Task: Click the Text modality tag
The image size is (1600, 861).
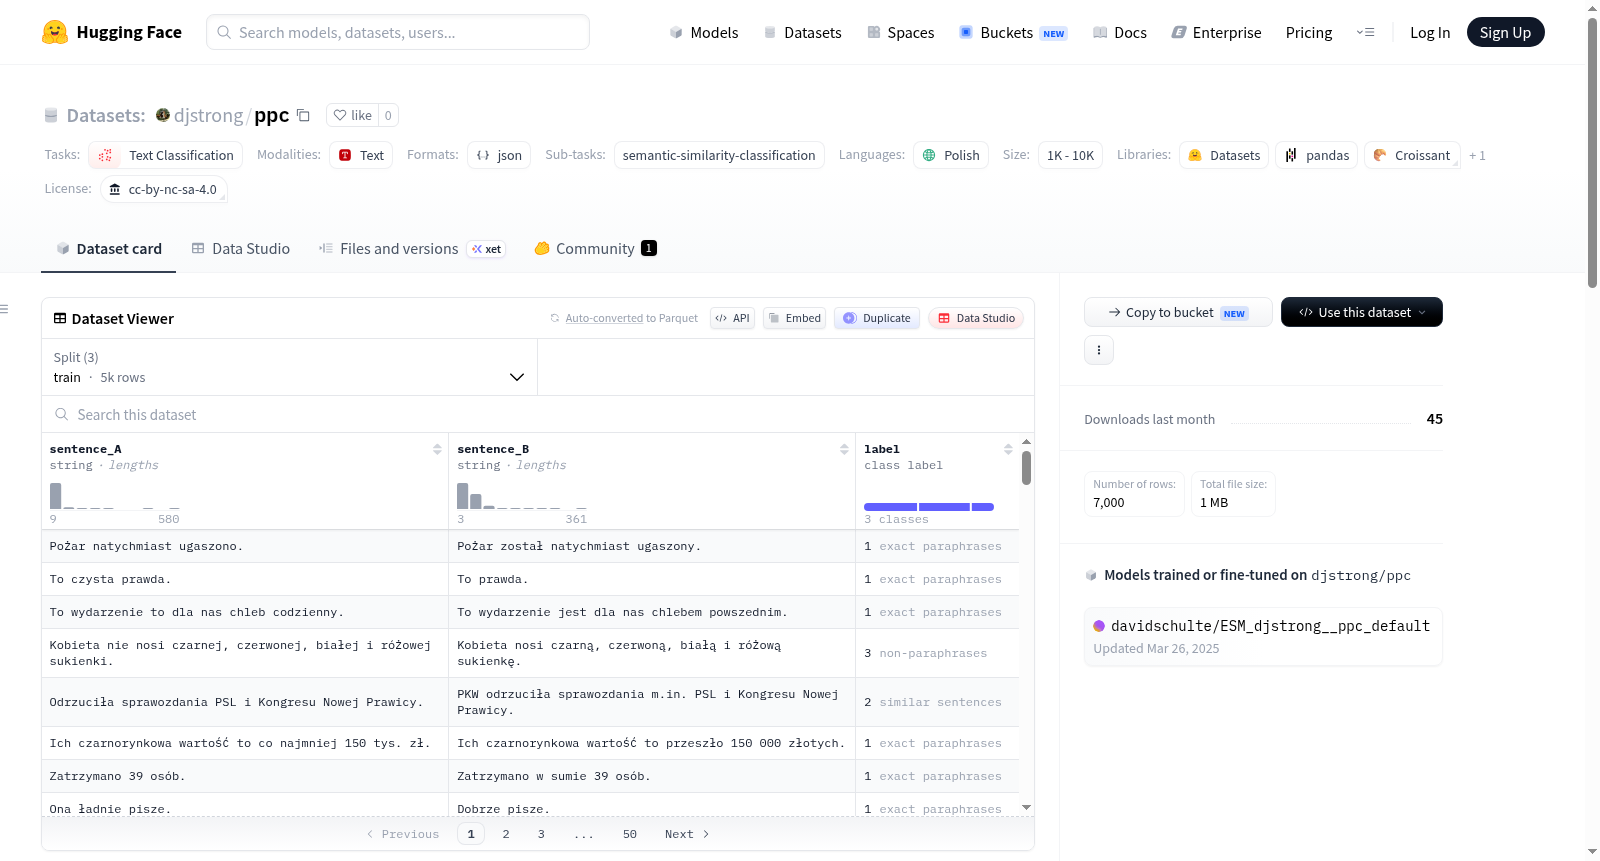Action: coord(361,155)
